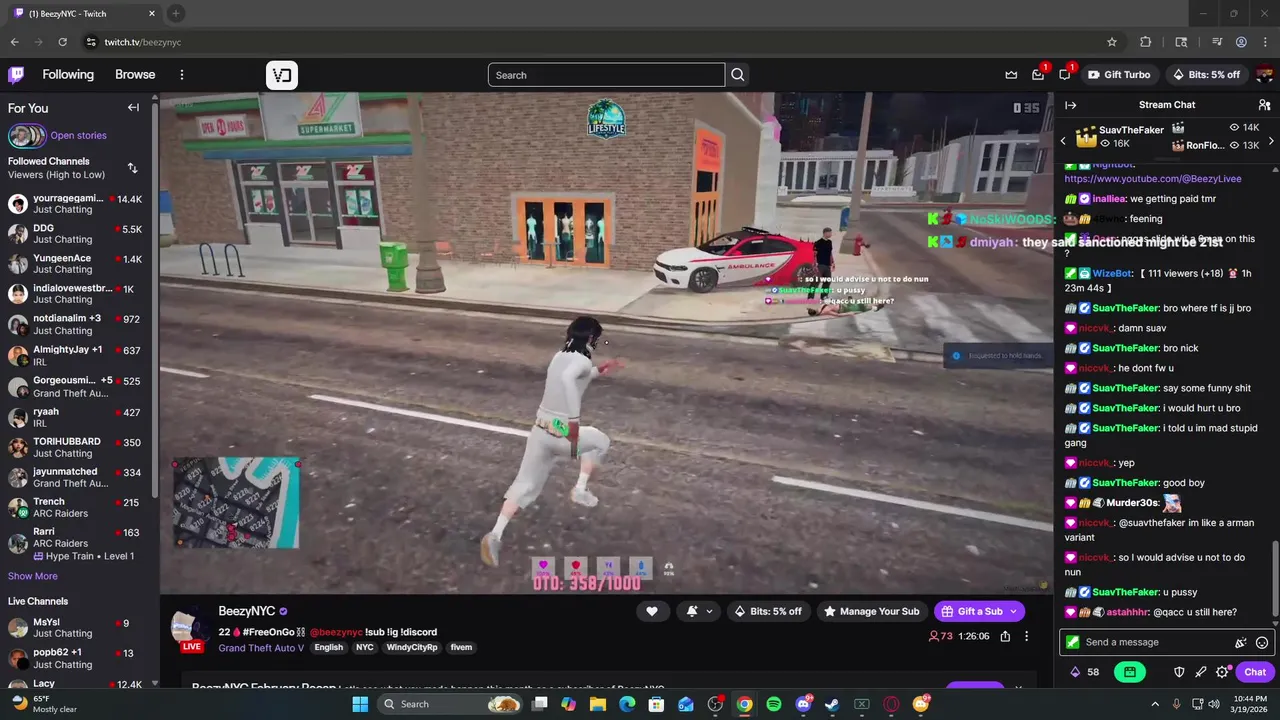The width and height of the screenshot is (1280, 720).
Task: Expand the Show More channels list
Action: [x=33, y=576]
